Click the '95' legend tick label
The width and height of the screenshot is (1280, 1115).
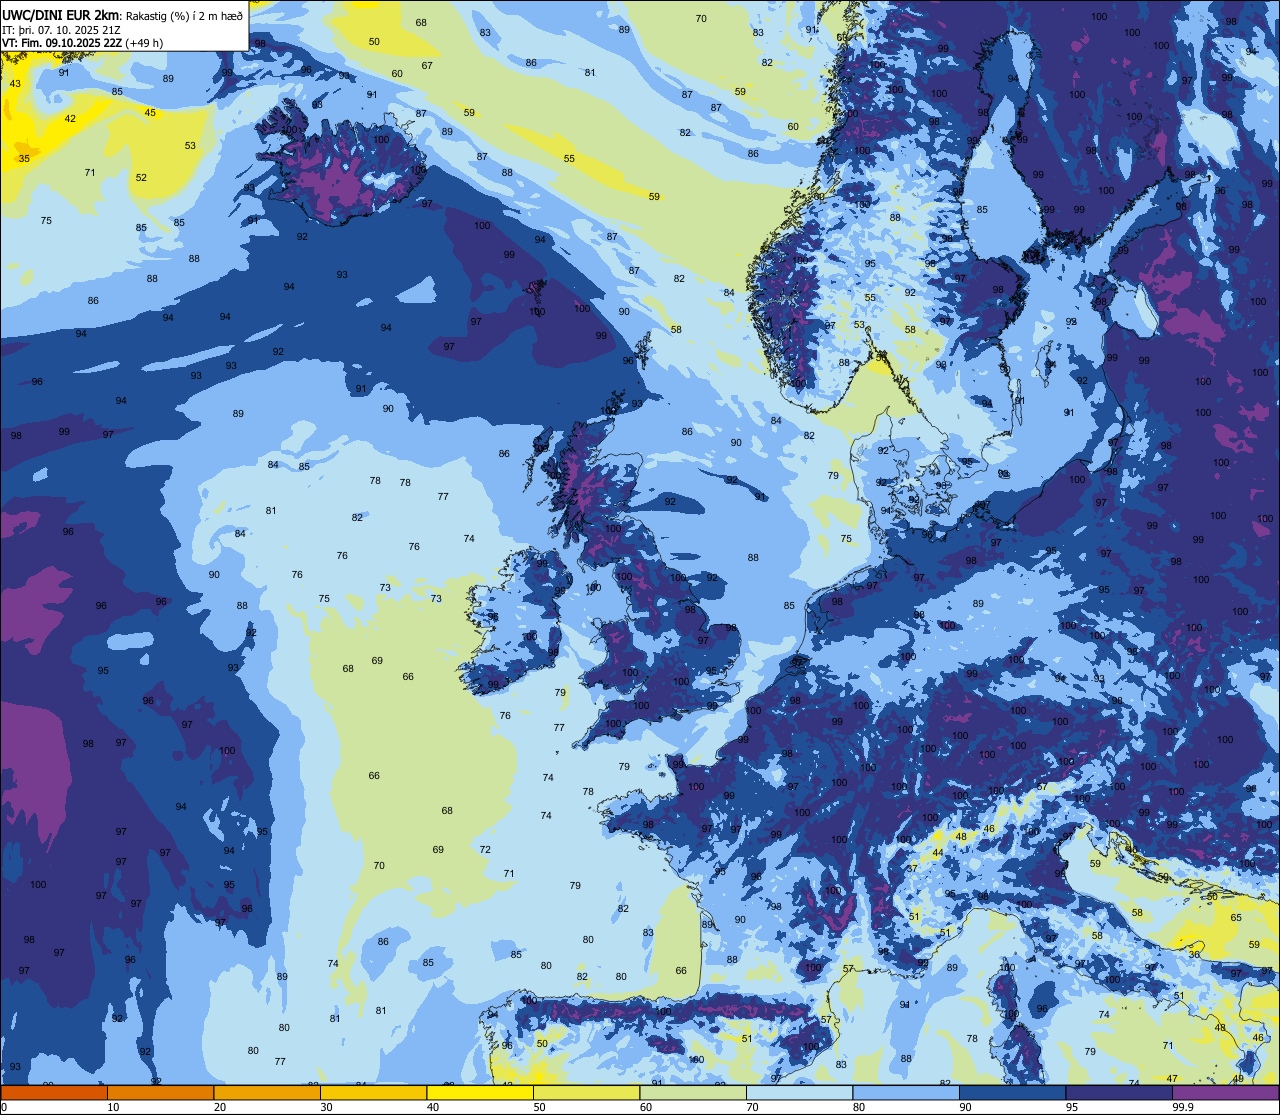(1072, 1107)
